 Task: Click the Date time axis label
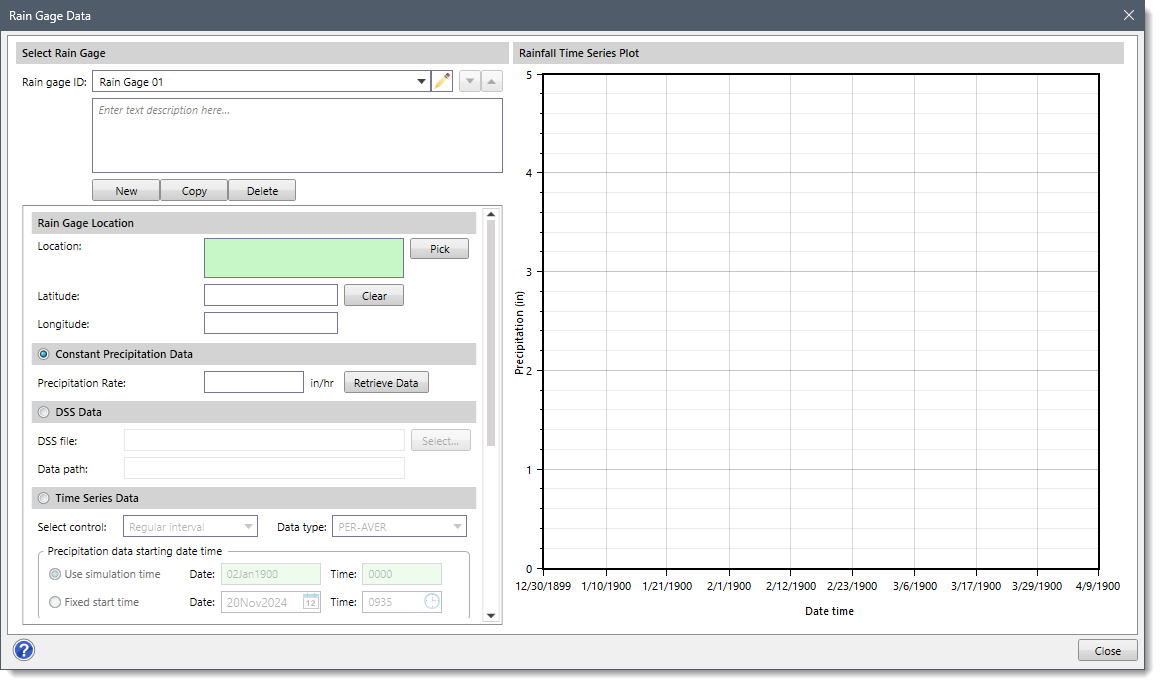coord(829,611)
